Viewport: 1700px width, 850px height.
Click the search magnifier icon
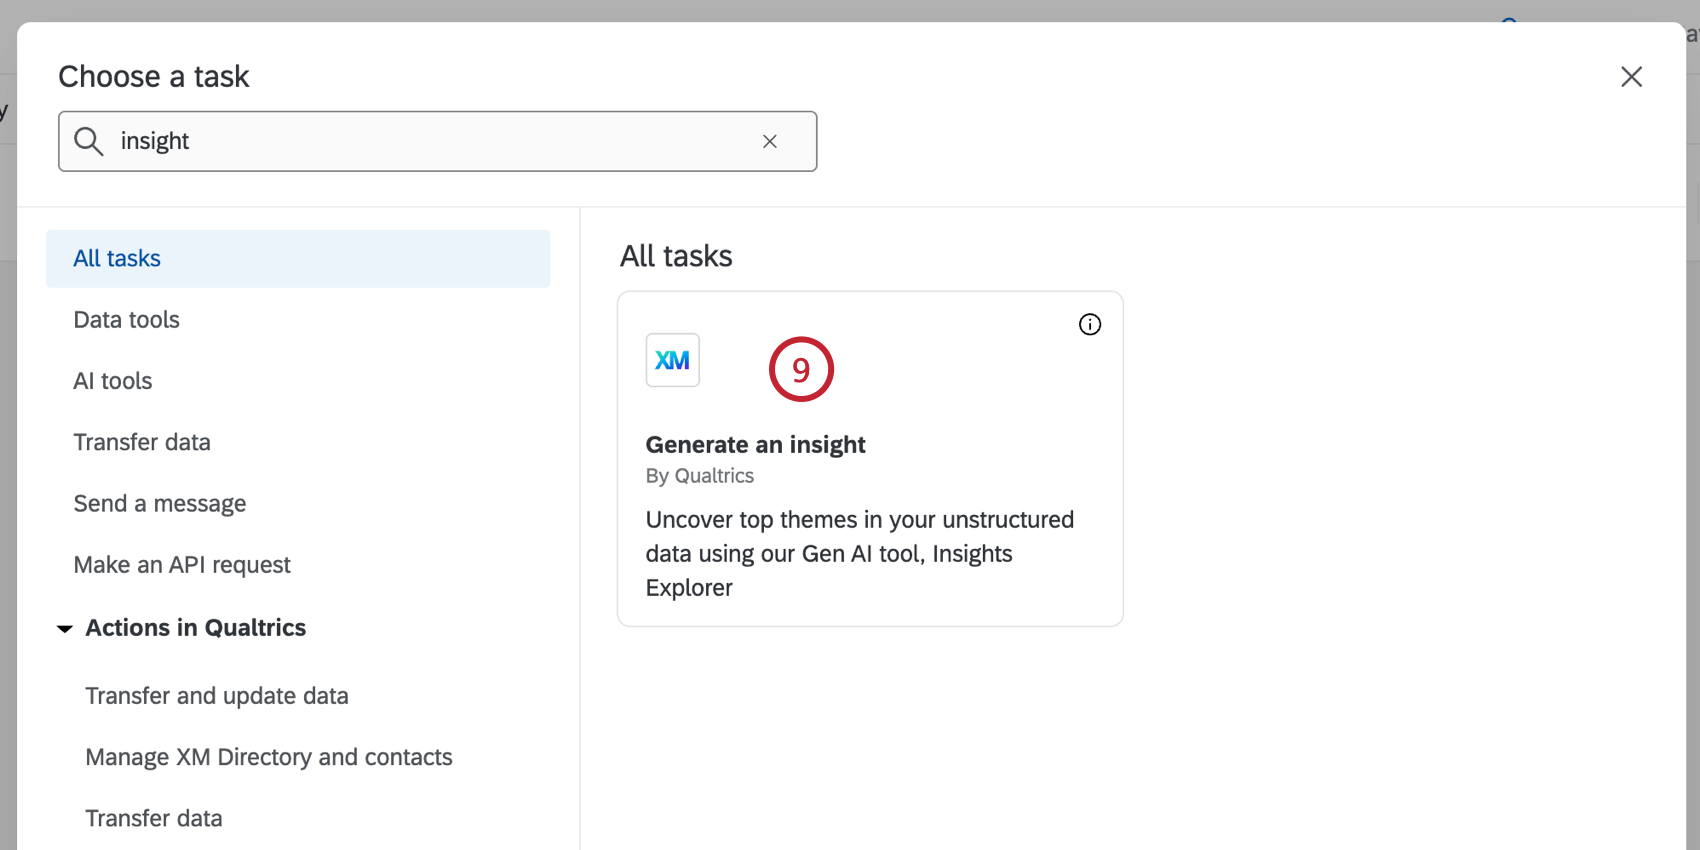(x=89, y=141)
